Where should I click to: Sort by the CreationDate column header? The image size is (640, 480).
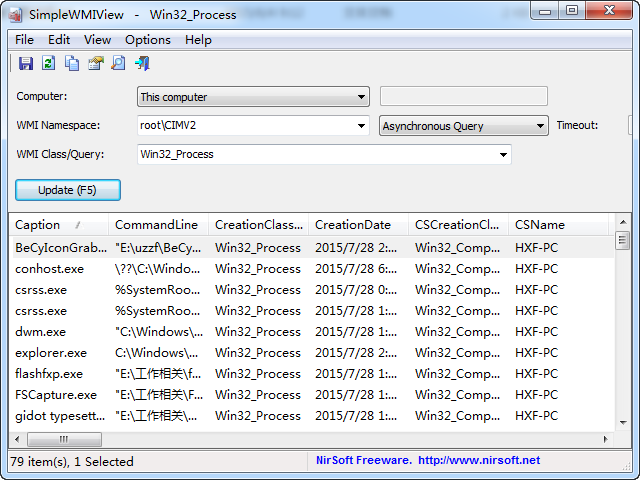[x=359, y=225]
